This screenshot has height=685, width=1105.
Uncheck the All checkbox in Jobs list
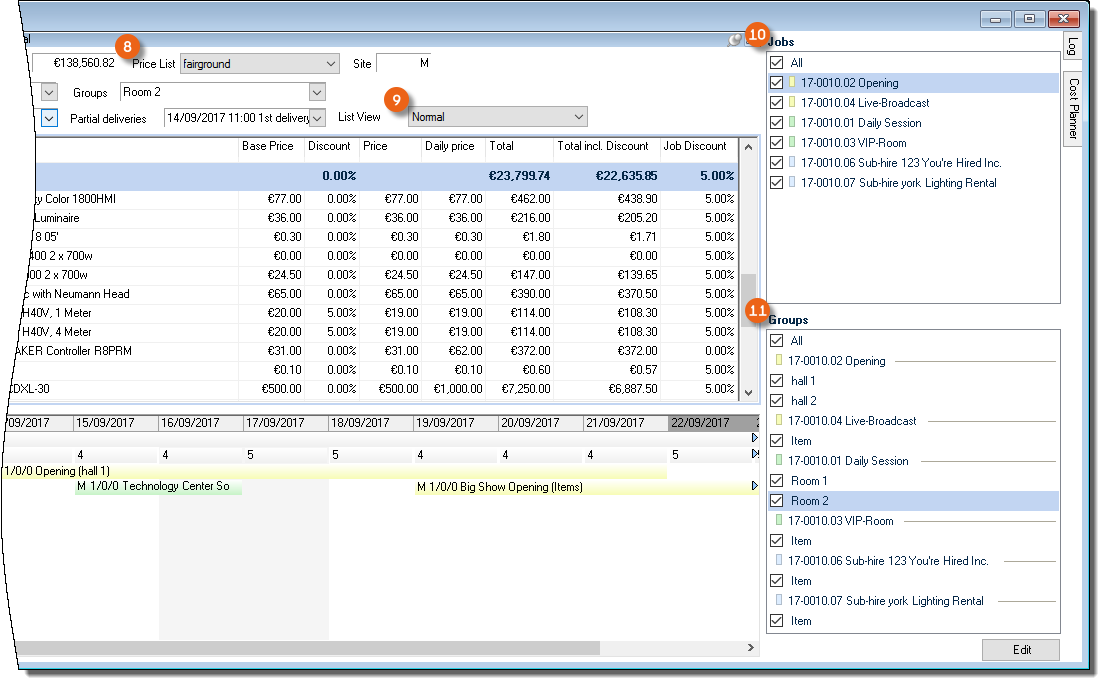point(777,63)
